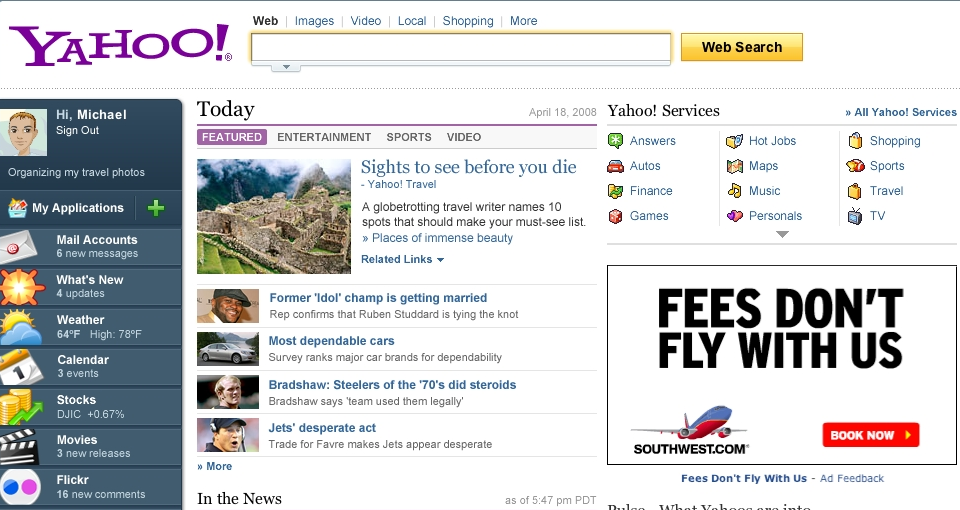Open the TV icon in services list

pyautogui.click(x=855, y=216)
